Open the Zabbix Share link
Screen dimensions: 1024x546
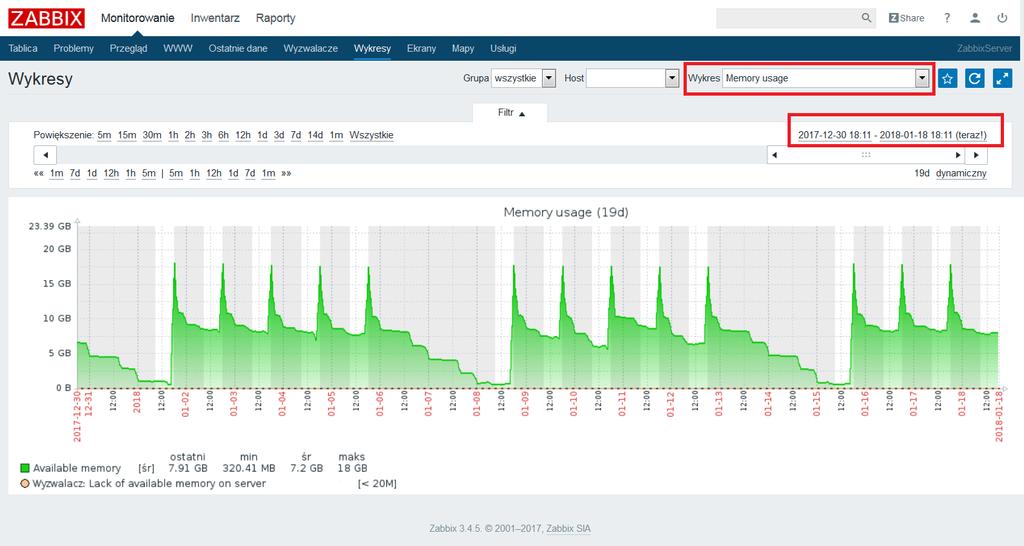coord(906,18)
